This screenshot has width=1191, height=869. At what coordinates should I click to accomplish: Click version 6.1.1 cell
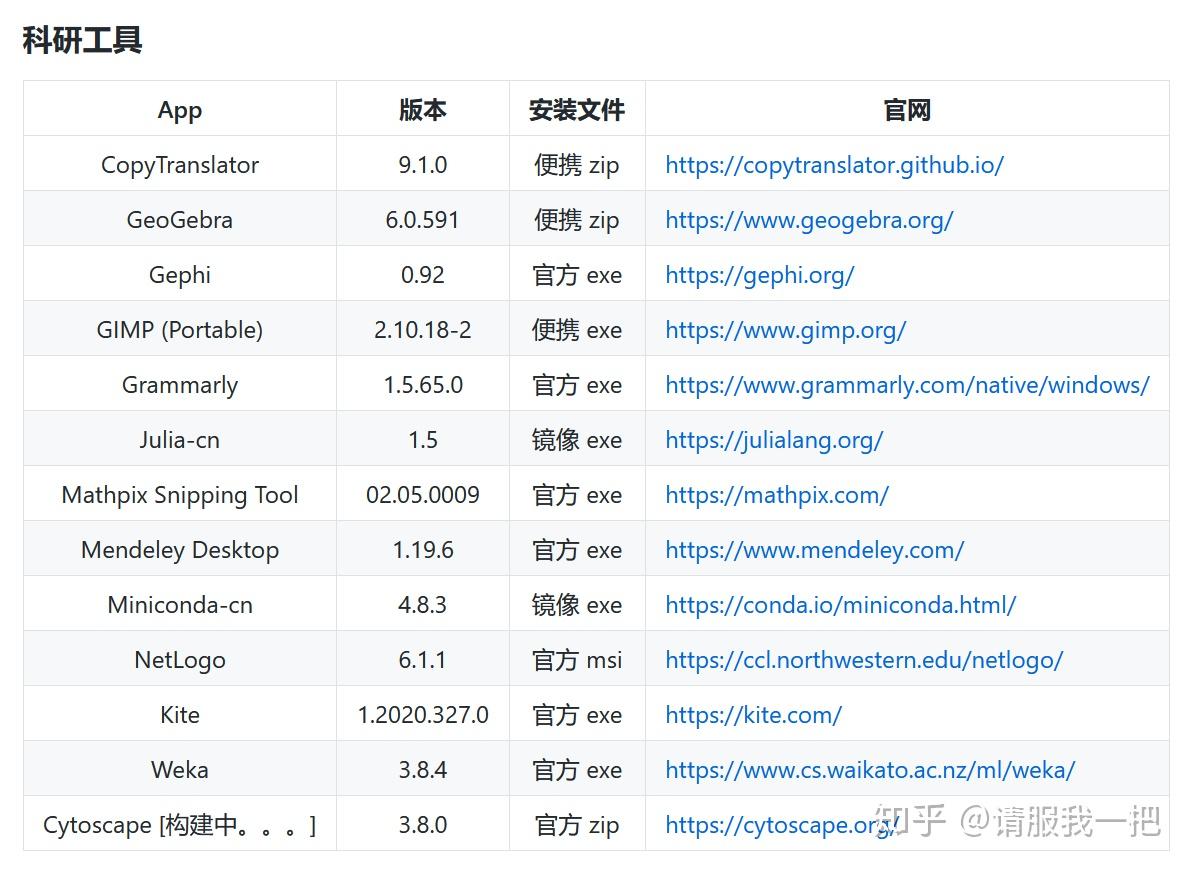(423, 660)
